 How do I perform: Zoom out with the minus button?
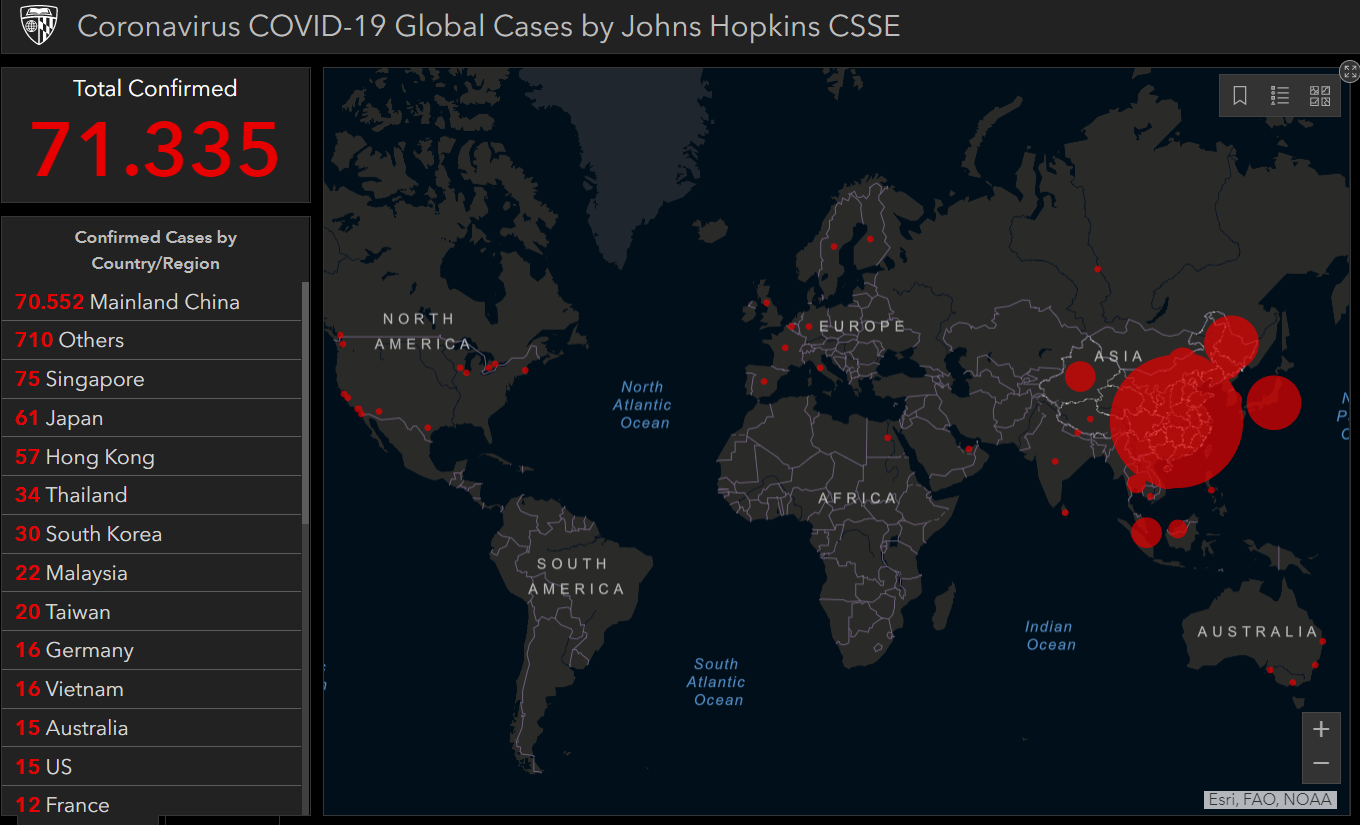coord(1321,765)
